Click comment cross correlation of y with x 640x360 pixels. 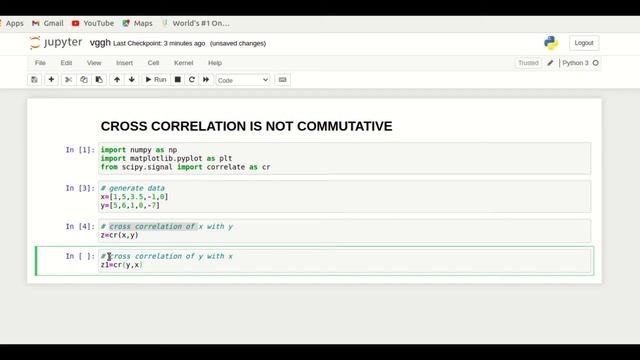coord(167,256)
